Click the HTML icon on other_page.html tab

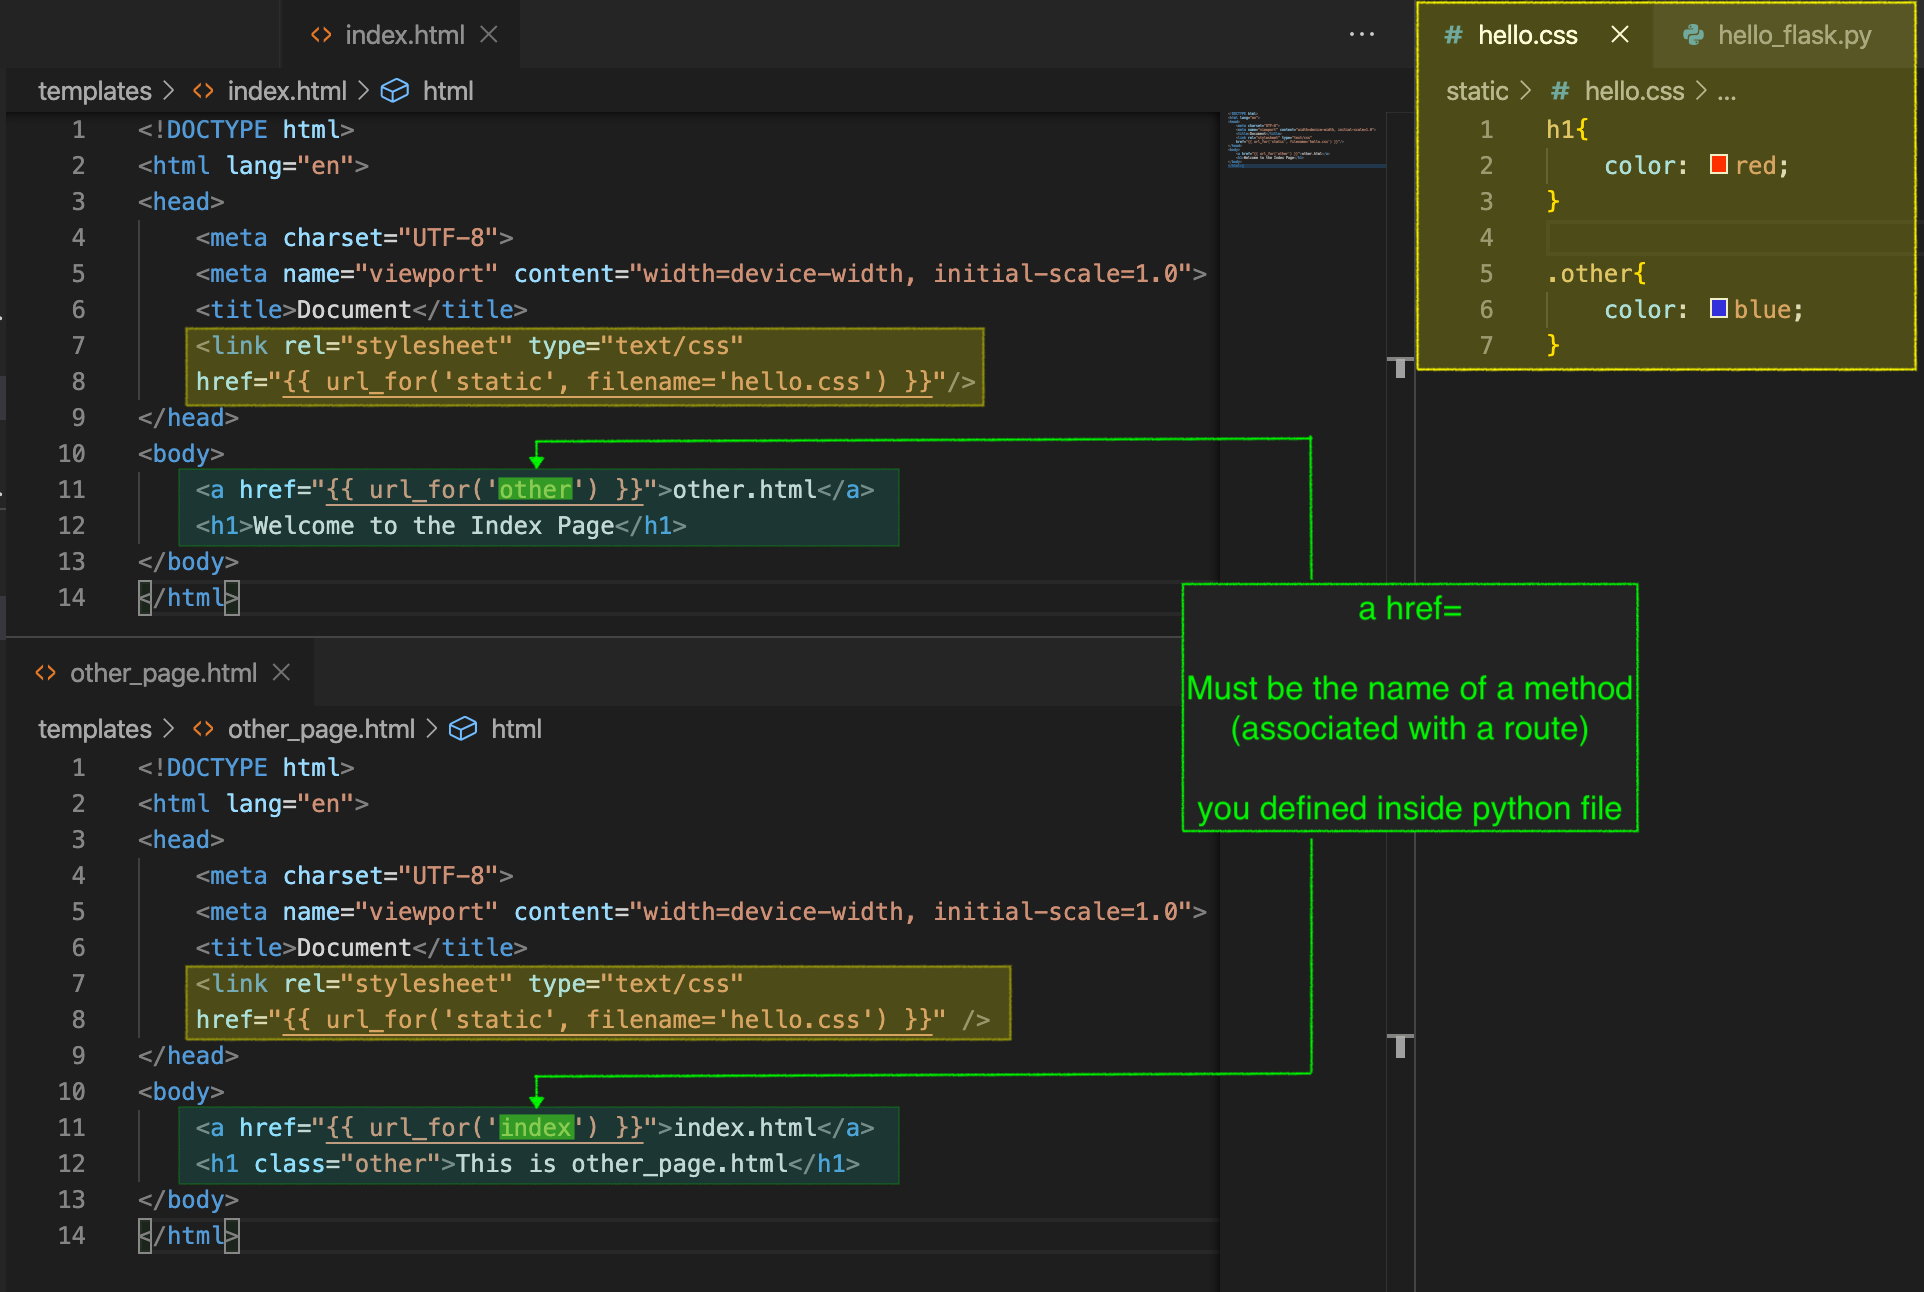(44, 672)
